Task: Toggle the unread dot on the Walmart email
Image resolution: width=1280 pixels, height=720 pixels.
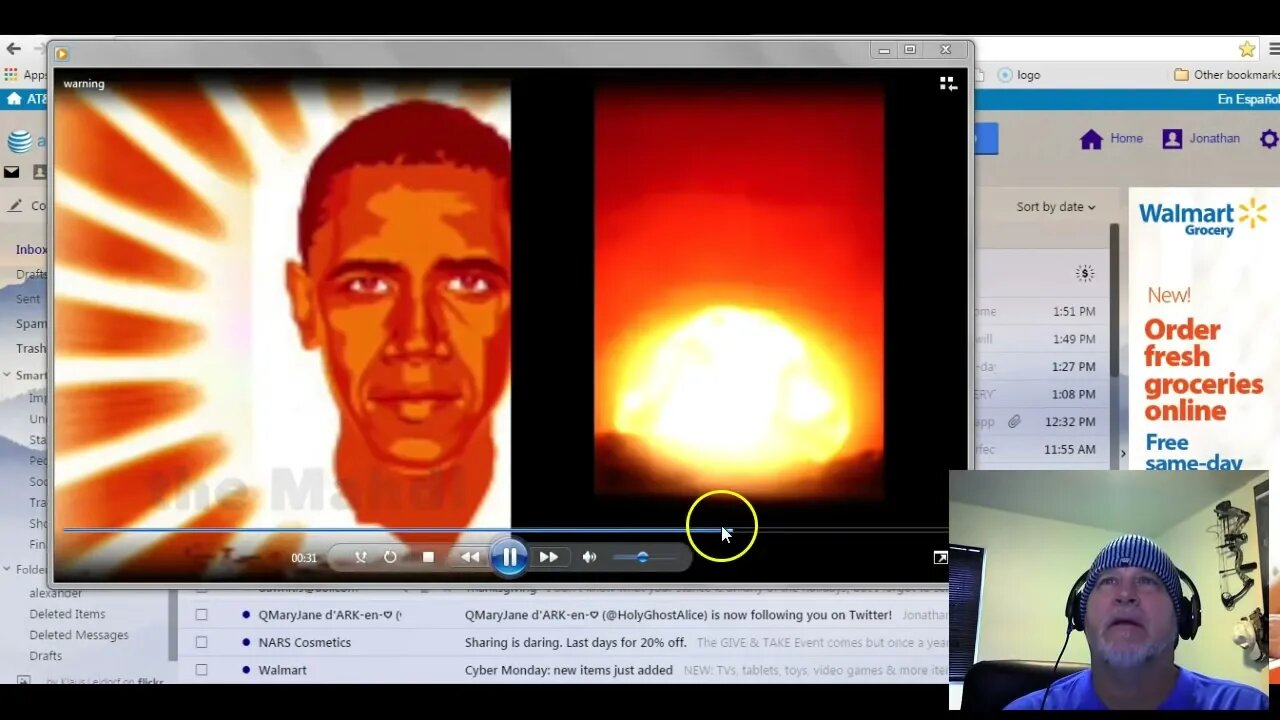Action: coord(246,670)
